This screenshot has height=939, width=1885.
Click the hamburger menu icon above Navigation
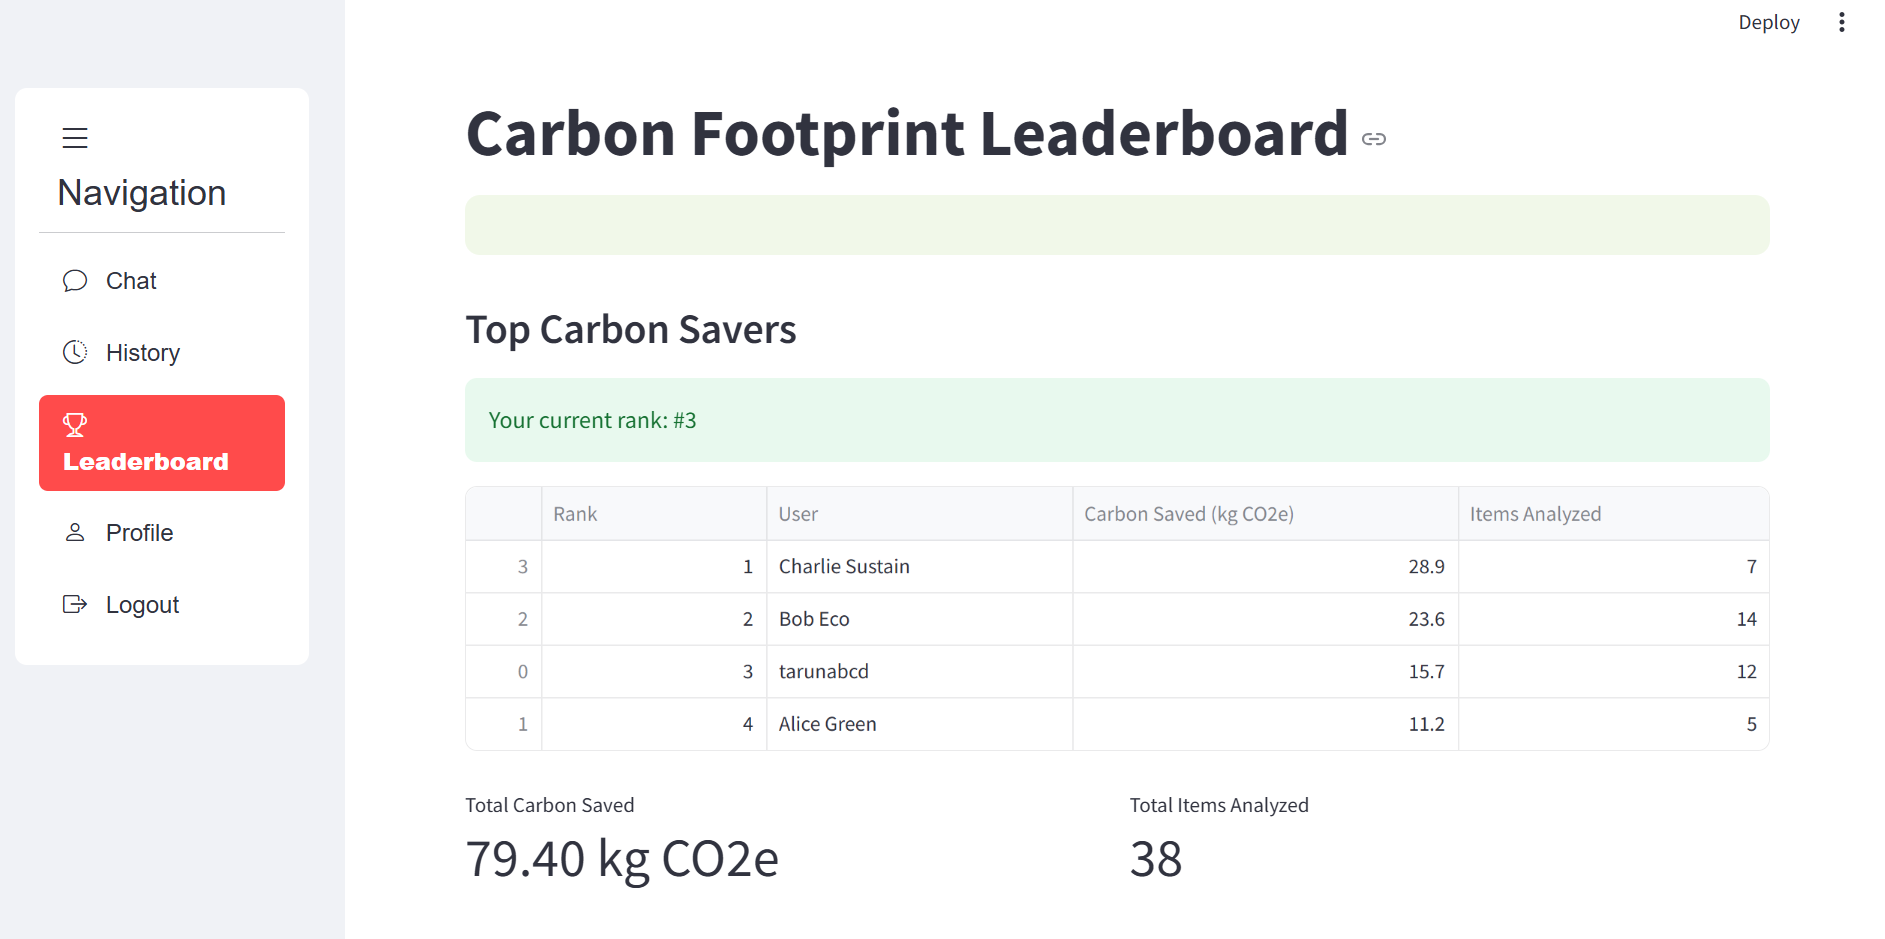tap(75, 138)
